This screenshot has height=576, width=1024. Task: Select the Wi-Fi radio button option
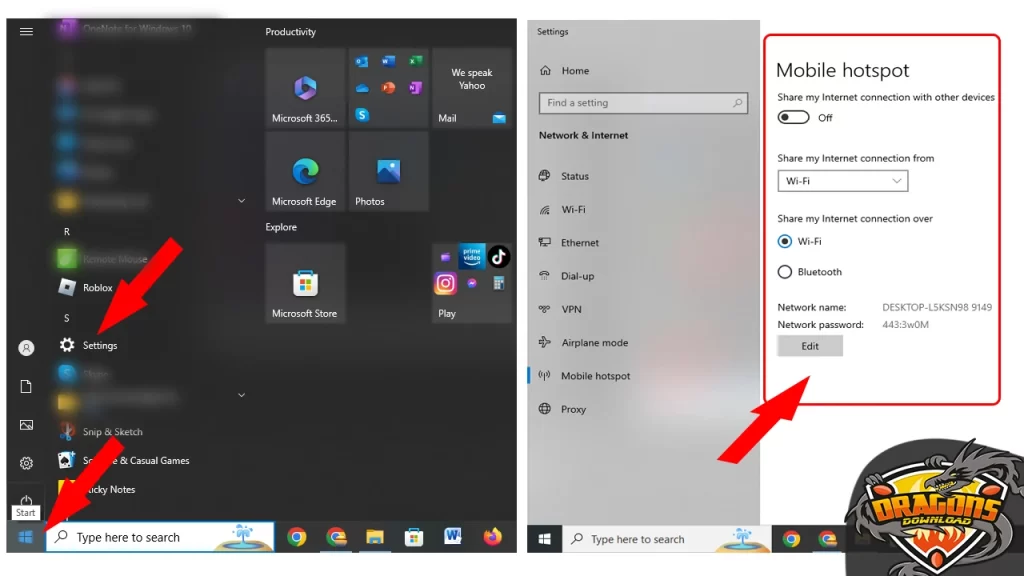(785, 241)
